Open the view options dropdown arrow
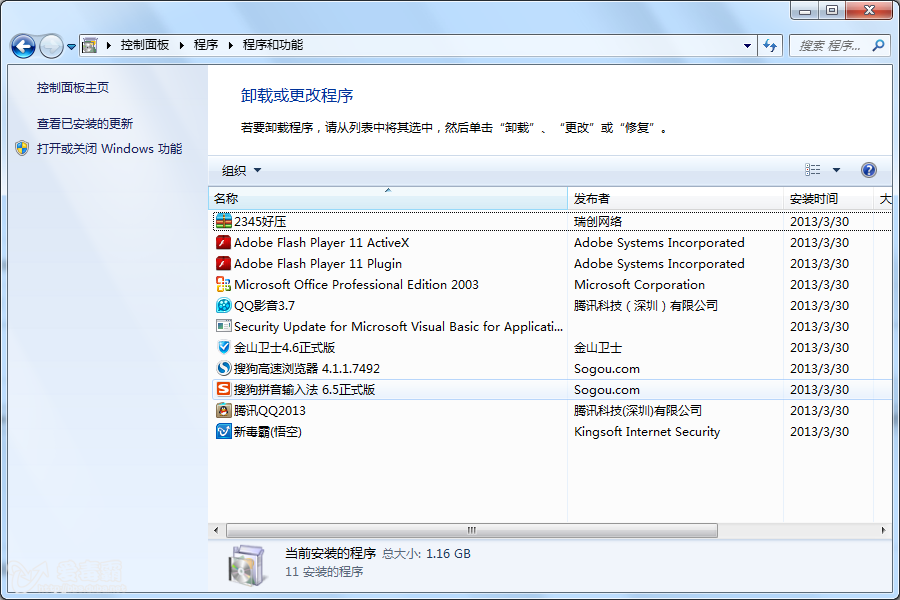 (836, 170)
